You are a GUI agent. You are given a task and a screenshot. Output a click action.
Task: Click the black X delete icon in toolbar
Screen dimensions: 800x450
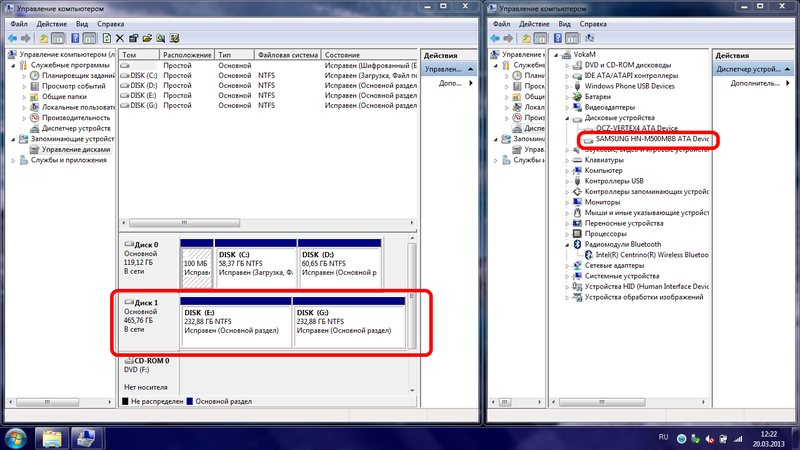click(120, 38)
